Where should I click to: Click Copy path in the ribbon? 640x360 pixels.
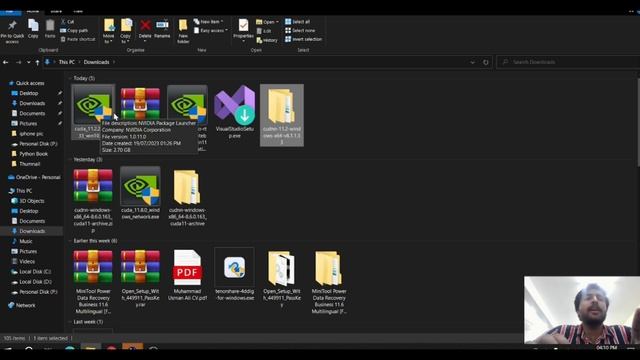[x=74, y=31]
